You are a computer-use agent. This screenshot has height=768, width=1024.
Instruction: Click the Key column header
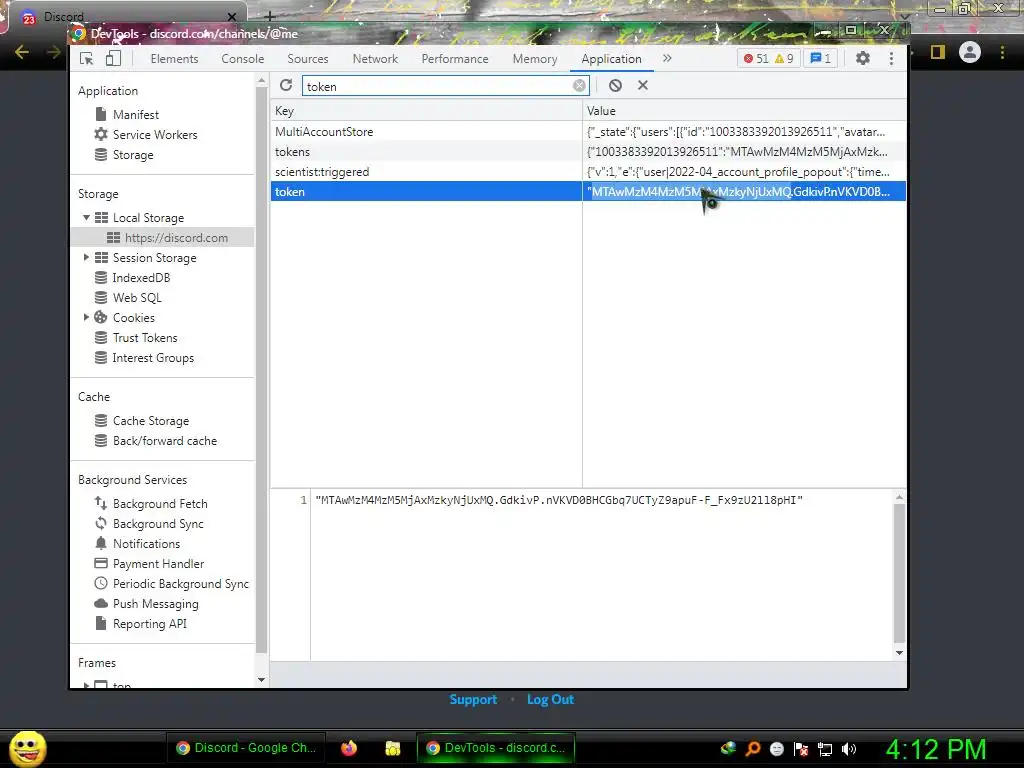[426, 110]
